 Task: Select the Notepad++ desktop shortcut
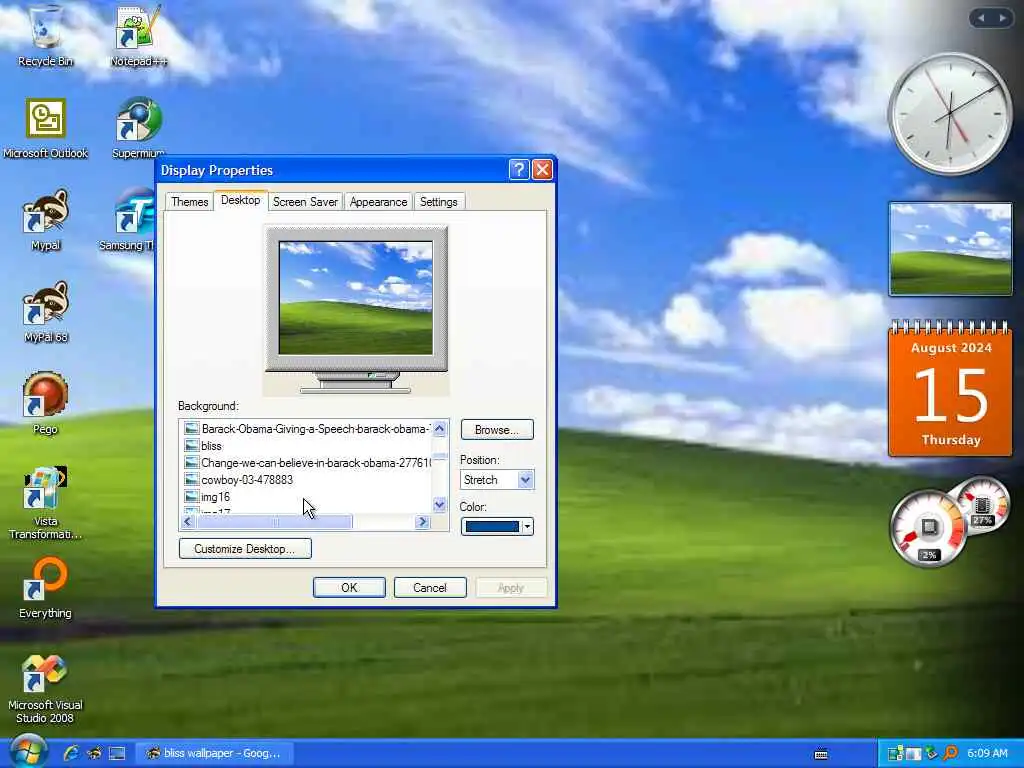138,36
